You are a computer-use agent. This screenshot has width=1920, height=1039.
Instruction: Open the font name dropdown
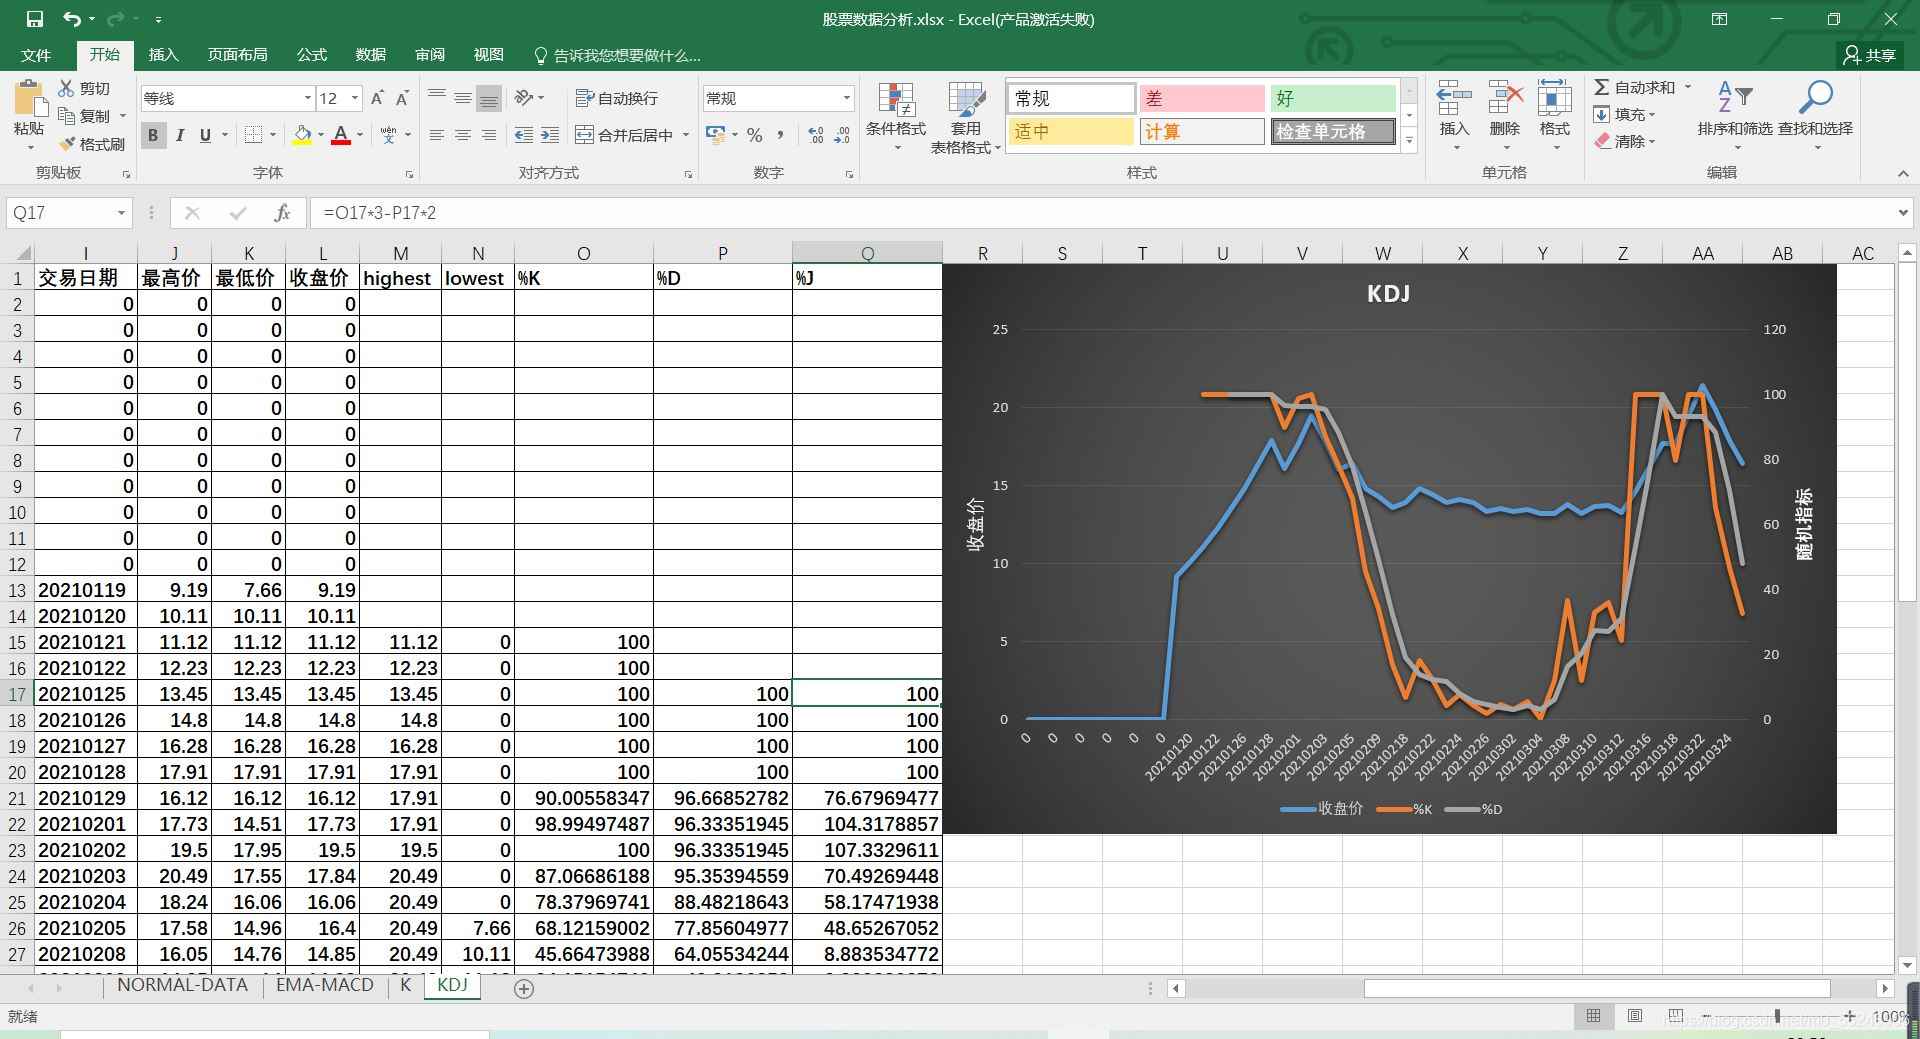coord(307,98)
